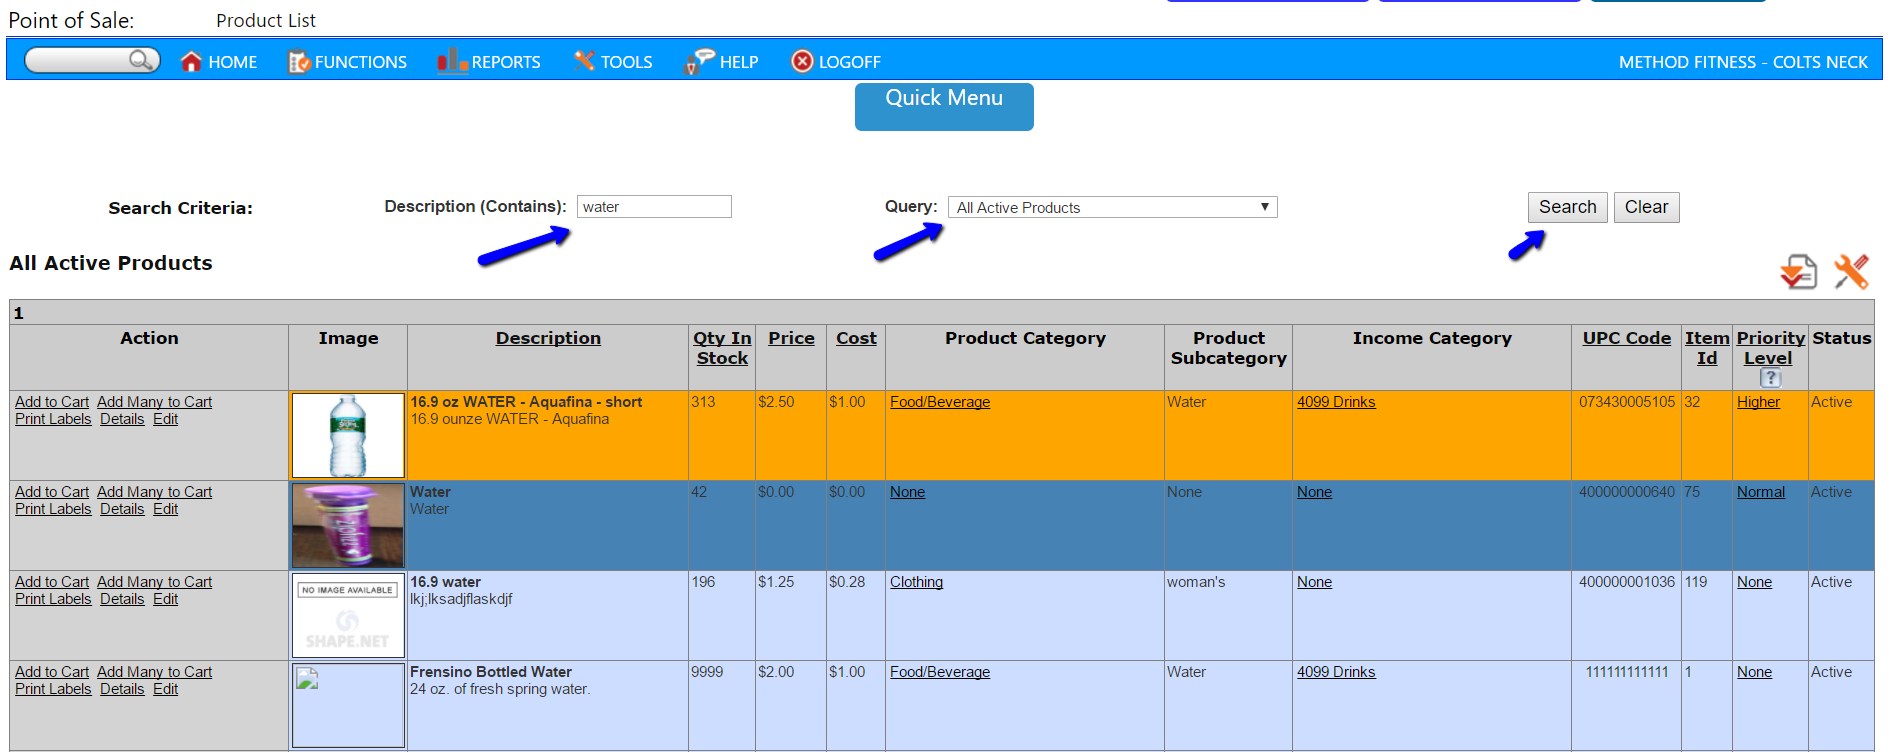The width and height of the screenshot is (1893, 752).
Task: Click Edit for the 16.9 water product
Action: coord(166,599)
